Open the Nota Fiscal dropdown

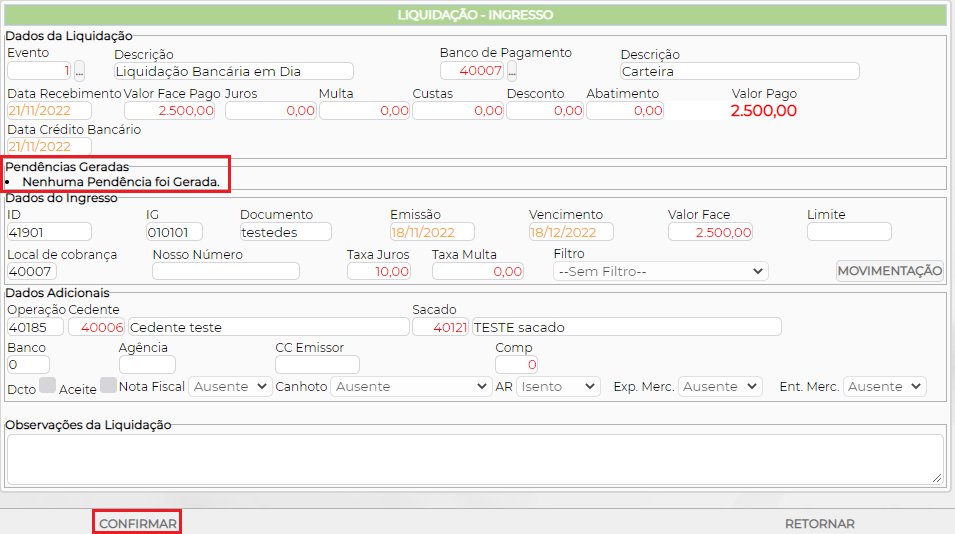[230, 386]
